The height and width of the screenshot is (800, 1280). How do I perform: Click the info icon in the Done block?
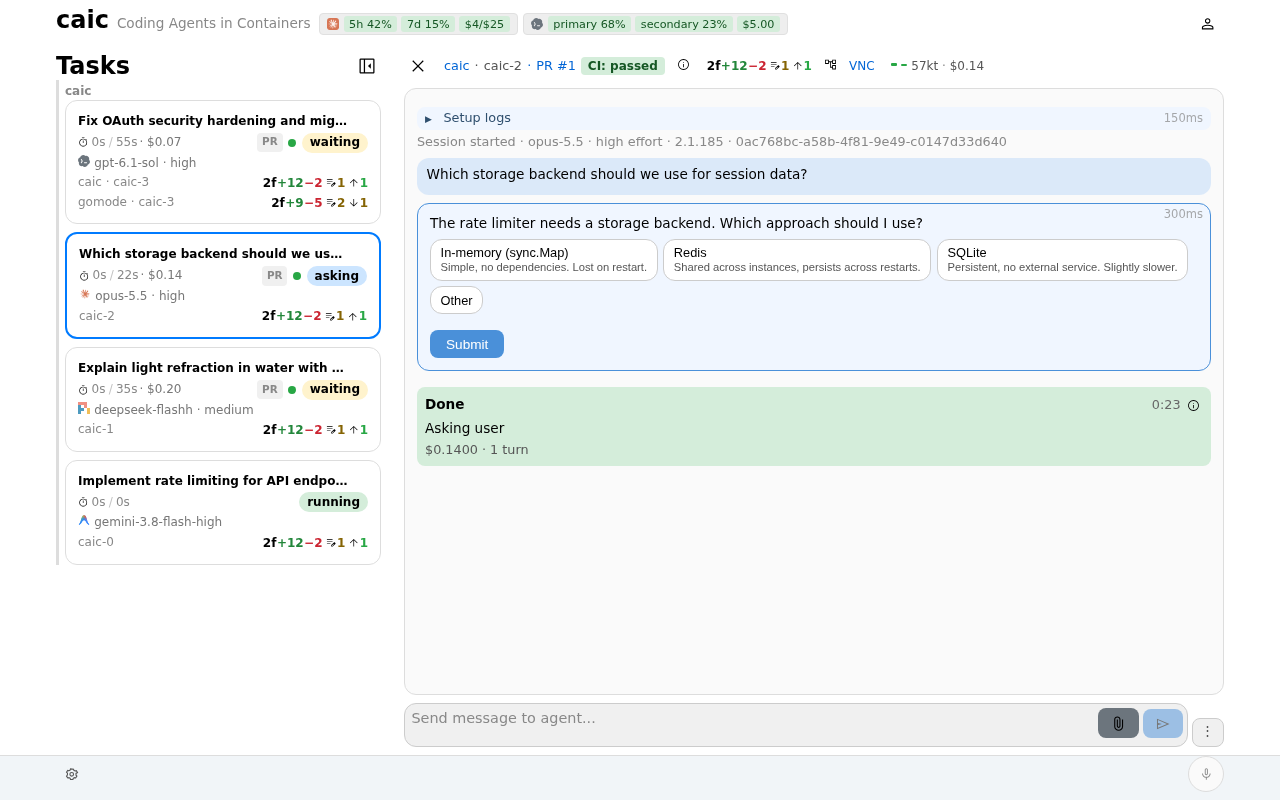1193,405
